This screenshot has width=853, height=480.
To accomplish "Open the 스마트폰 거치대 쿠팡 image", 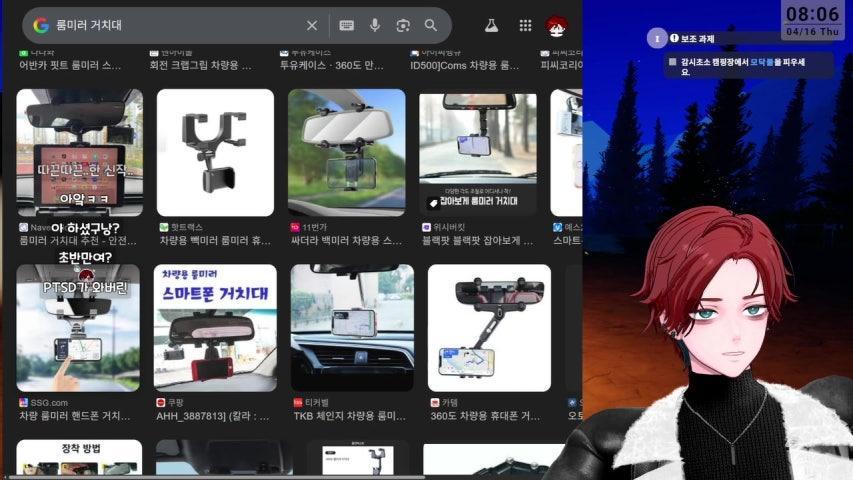I will coord(215,328).
